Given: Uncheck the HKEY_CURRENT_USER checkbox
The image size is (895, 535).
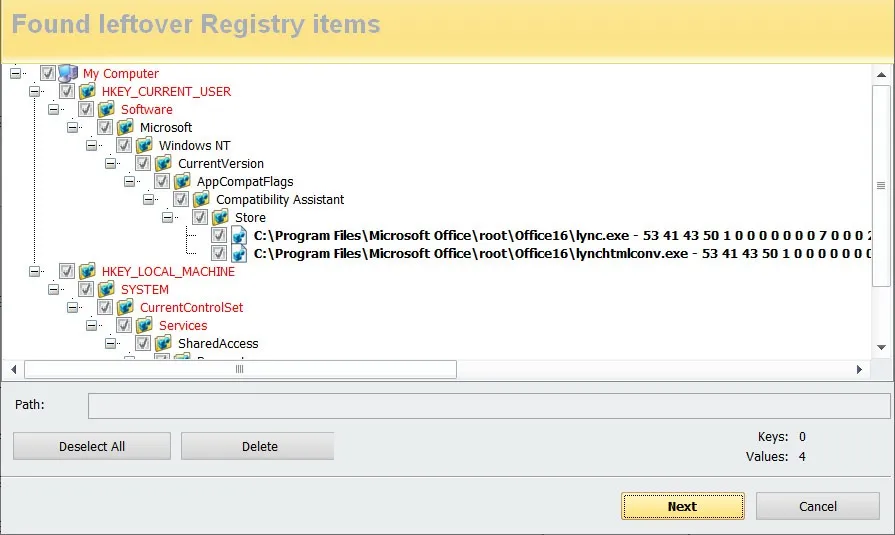Looking at the screenshot, I should (67, 91).
